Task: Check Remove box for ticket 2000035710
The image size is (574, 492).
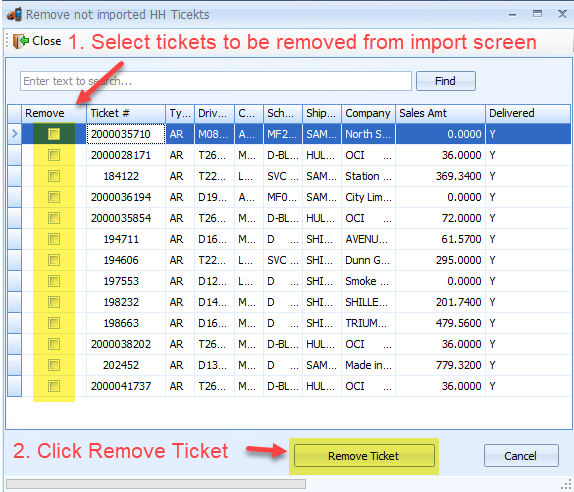Action: click(54, 134)
